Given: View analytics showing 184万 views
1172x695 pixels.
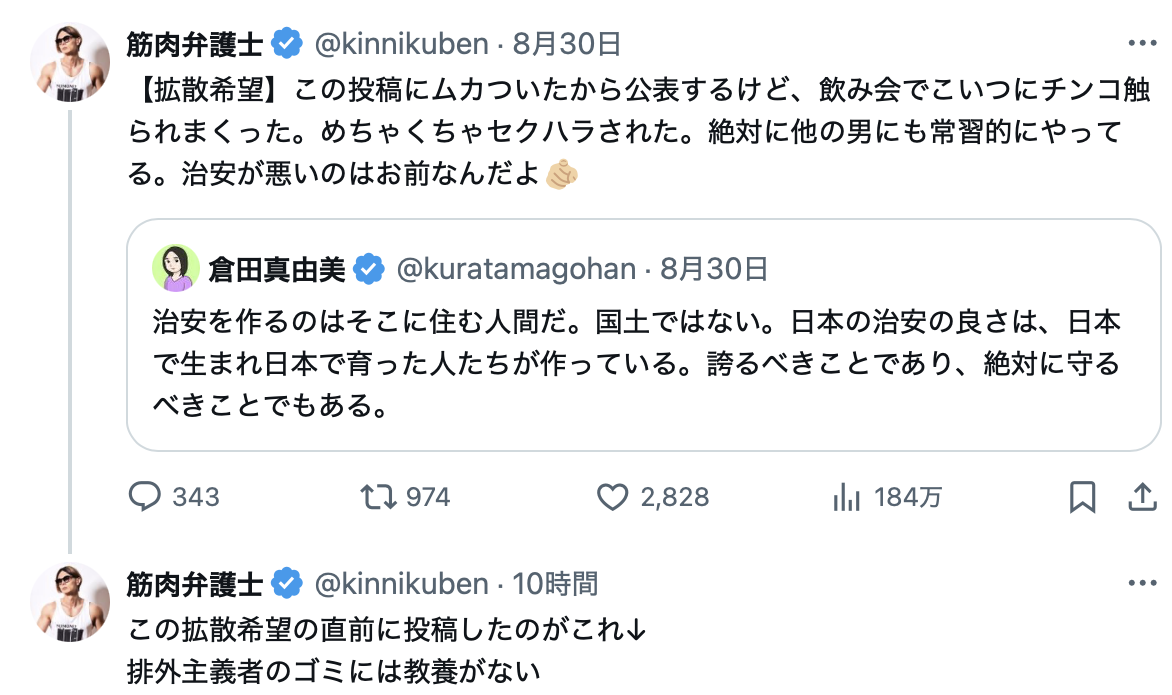Looking at the screenshot, I should [847, 497].
